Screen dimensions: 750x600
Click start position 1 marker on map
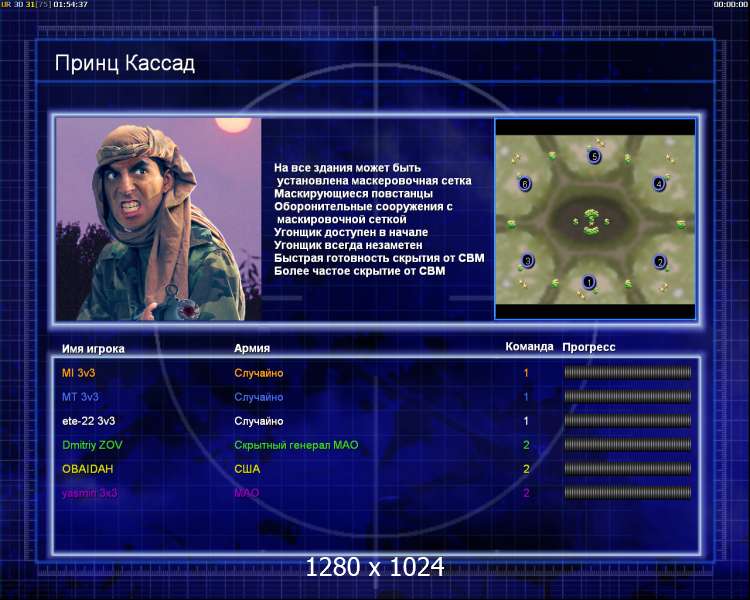tap(589, 282)
